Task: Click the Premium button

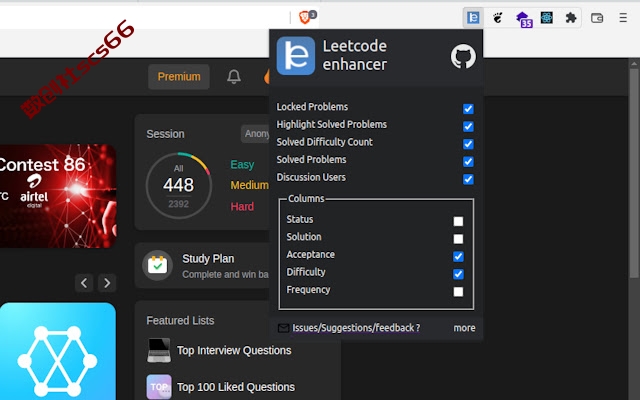Action: (179, 77)
